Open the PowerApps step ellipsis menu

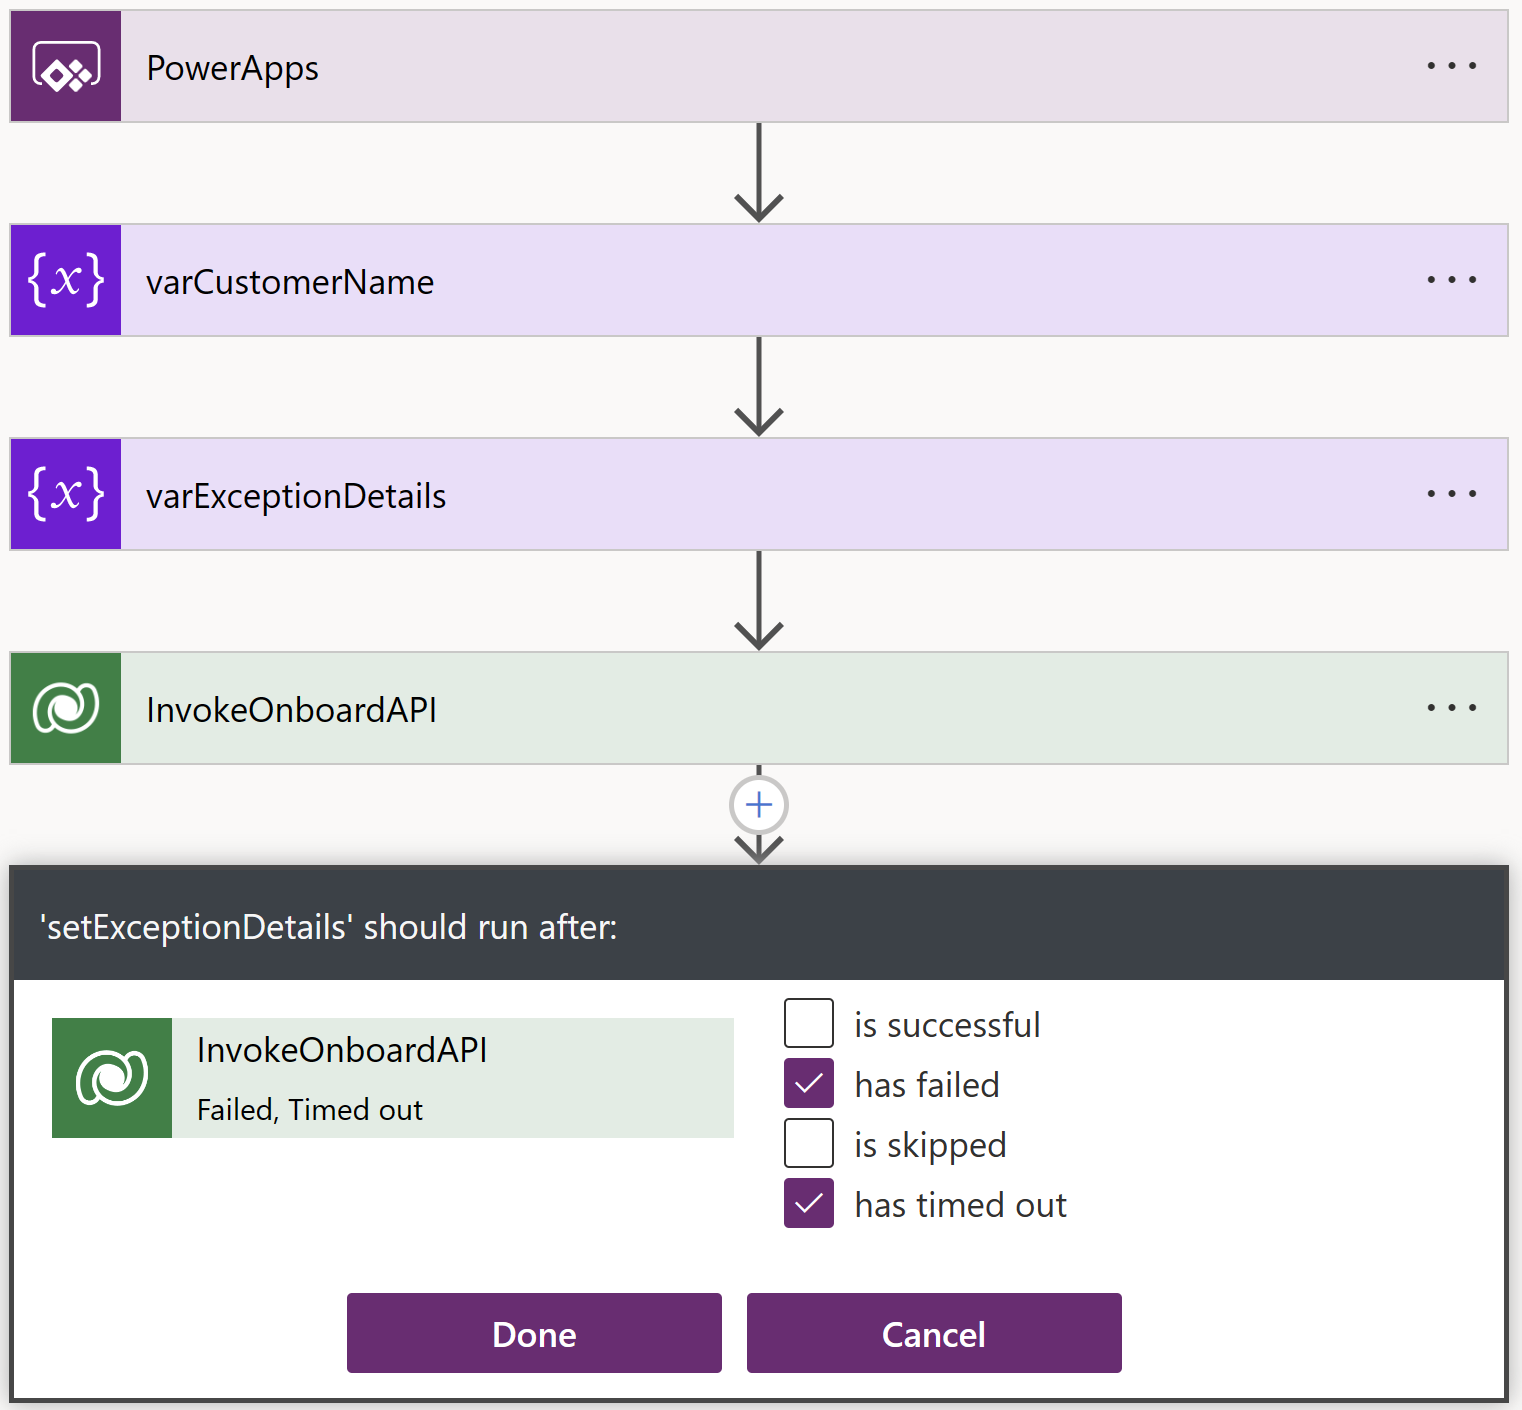click(x=1451, y=67)
